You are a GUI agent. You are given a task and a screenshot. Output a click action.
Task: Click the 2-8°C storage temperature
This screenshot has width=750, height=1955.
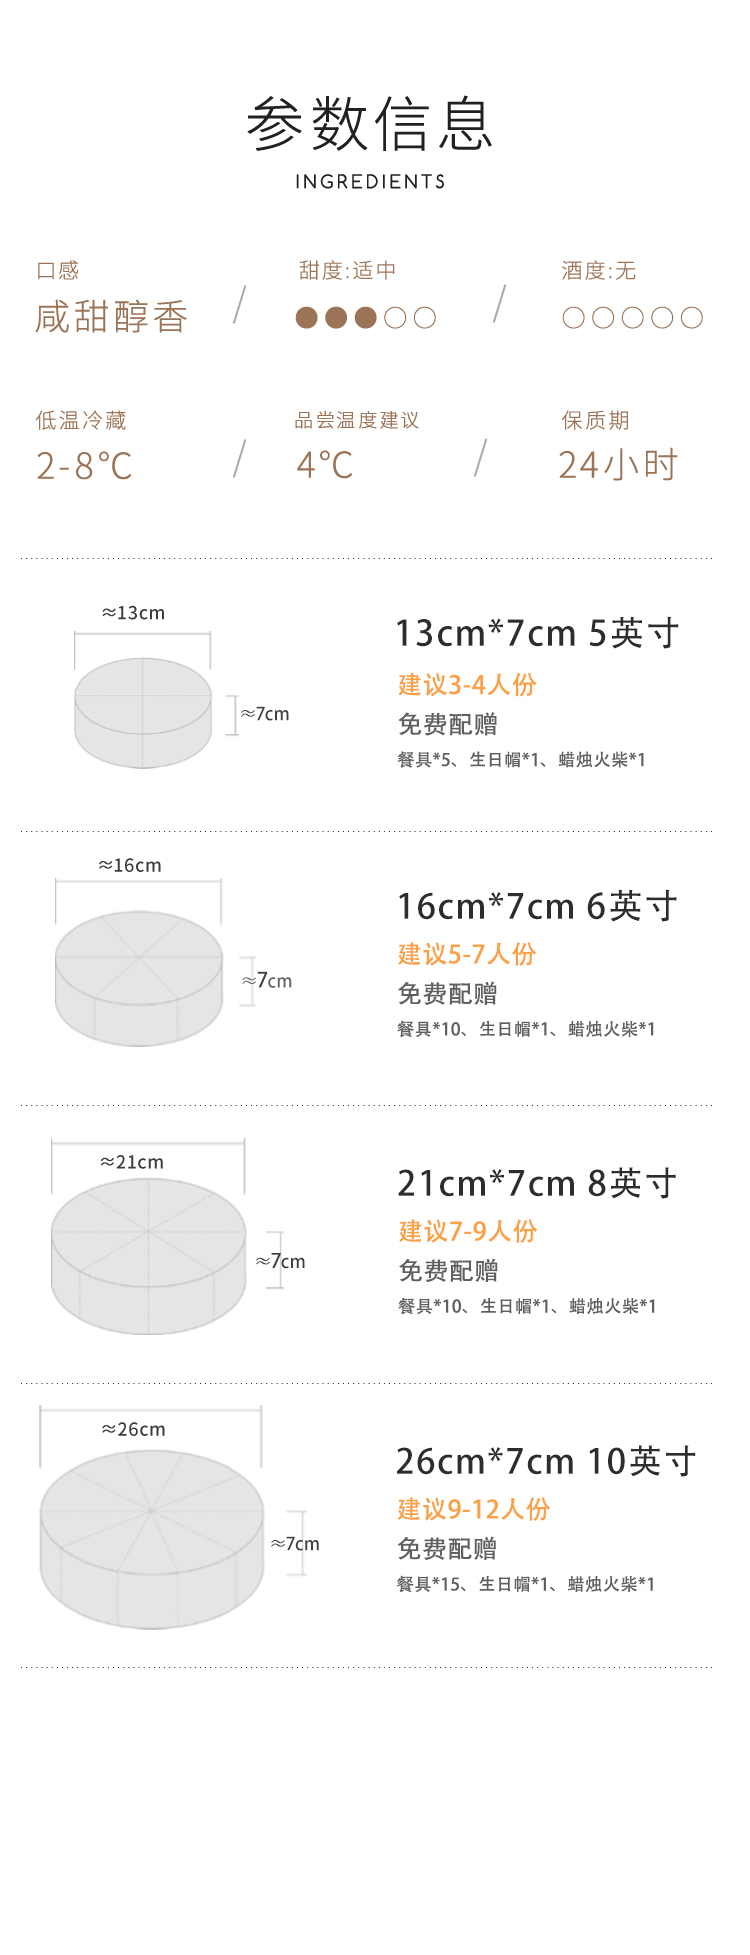point(84,466)
